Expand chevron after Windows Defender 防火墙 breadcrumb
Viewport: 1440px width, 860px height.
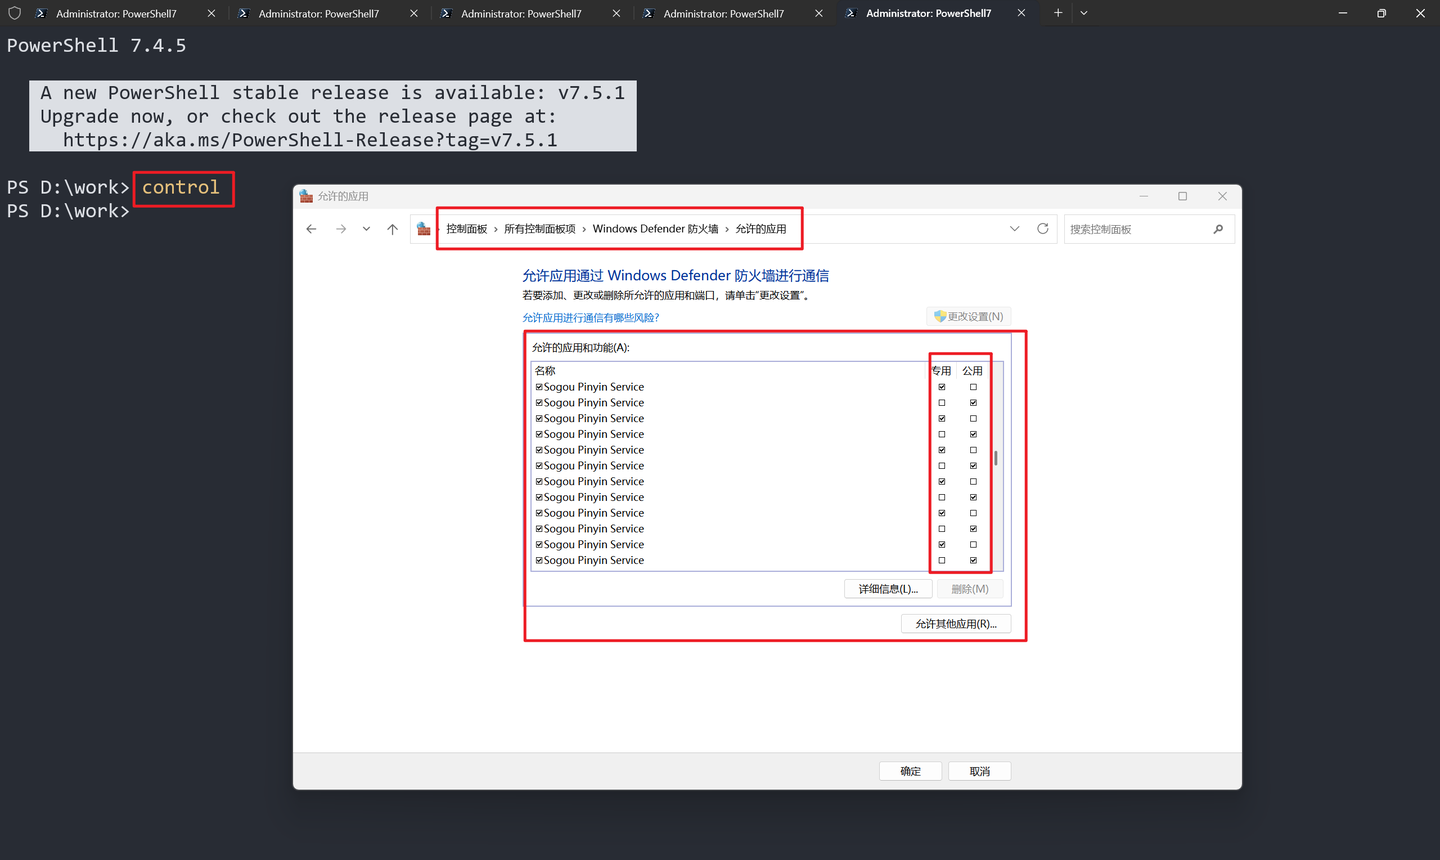click(x=727, y=229)
